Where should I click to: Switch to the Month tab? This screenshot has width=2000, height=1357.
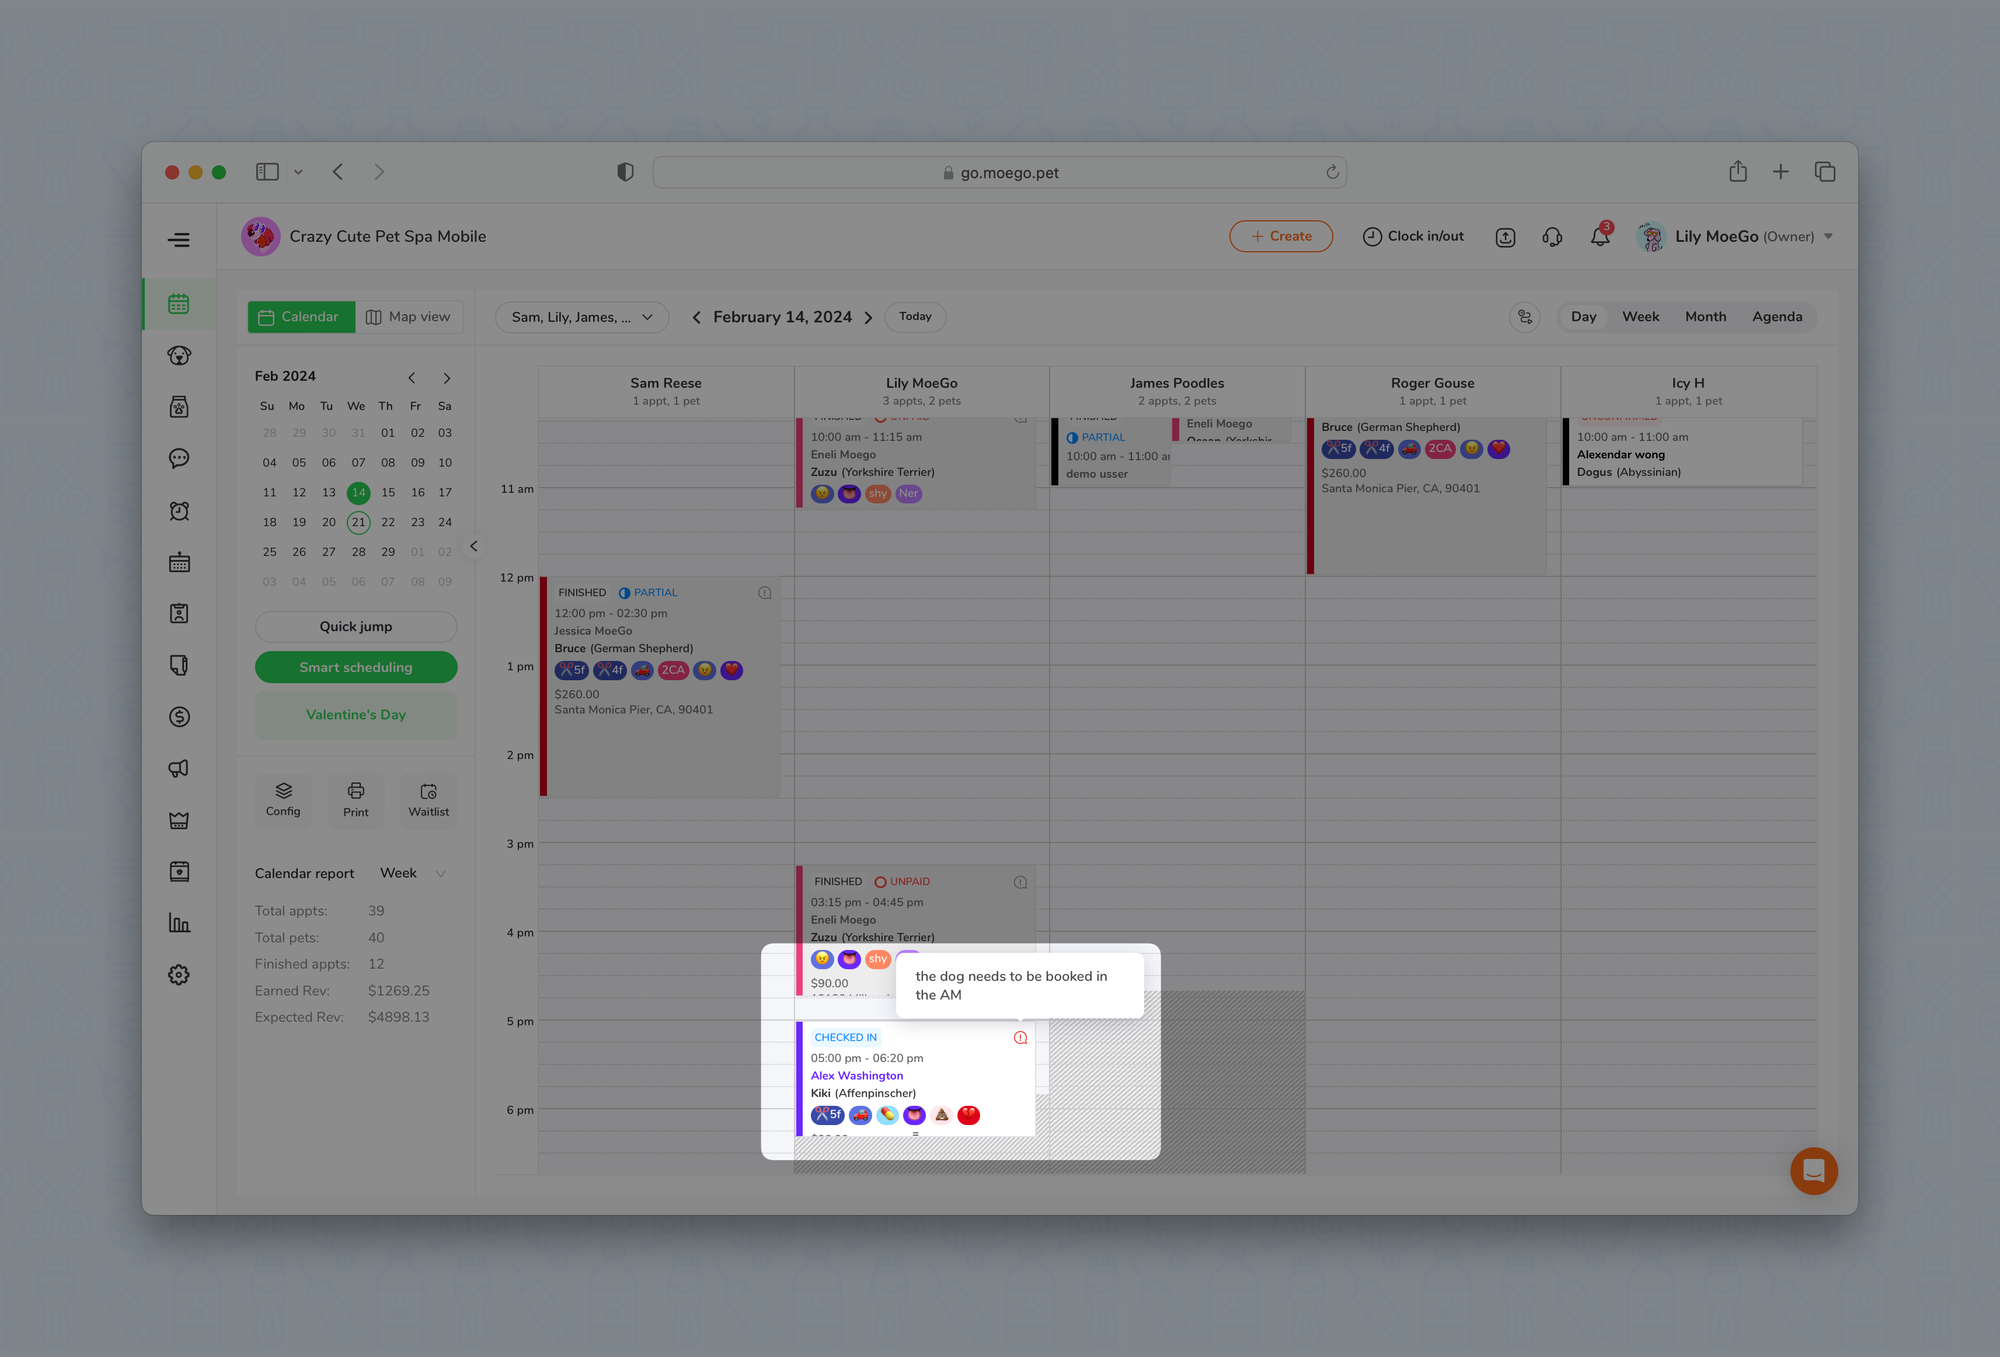pyautogui.click(x=1705, y=317)
